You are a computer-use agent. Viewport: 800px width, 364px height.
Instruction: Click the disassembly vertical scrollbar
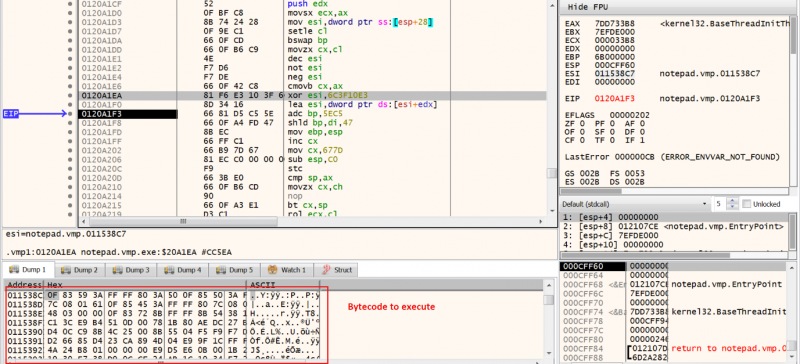click(x=552, y=107)
